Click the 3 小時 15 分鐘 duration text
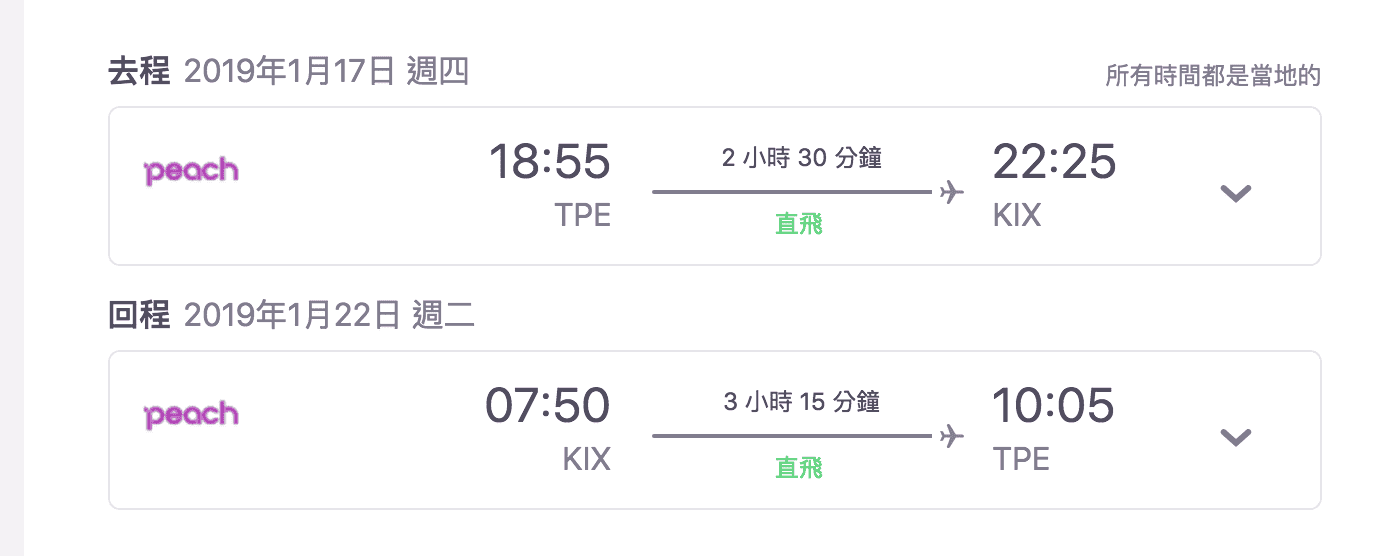The width and height of the screenshot is (1390, 556). [x=801, y=402]
